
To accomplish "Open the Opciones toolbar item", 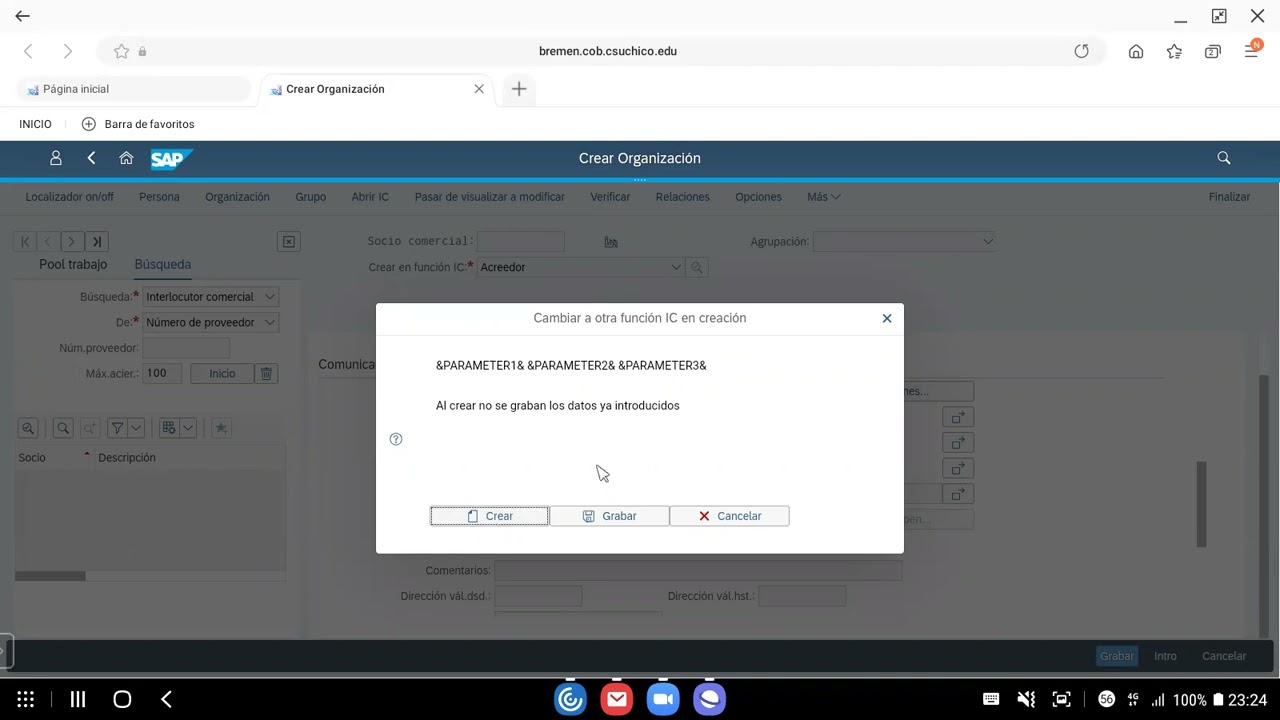I will point(758,197).
